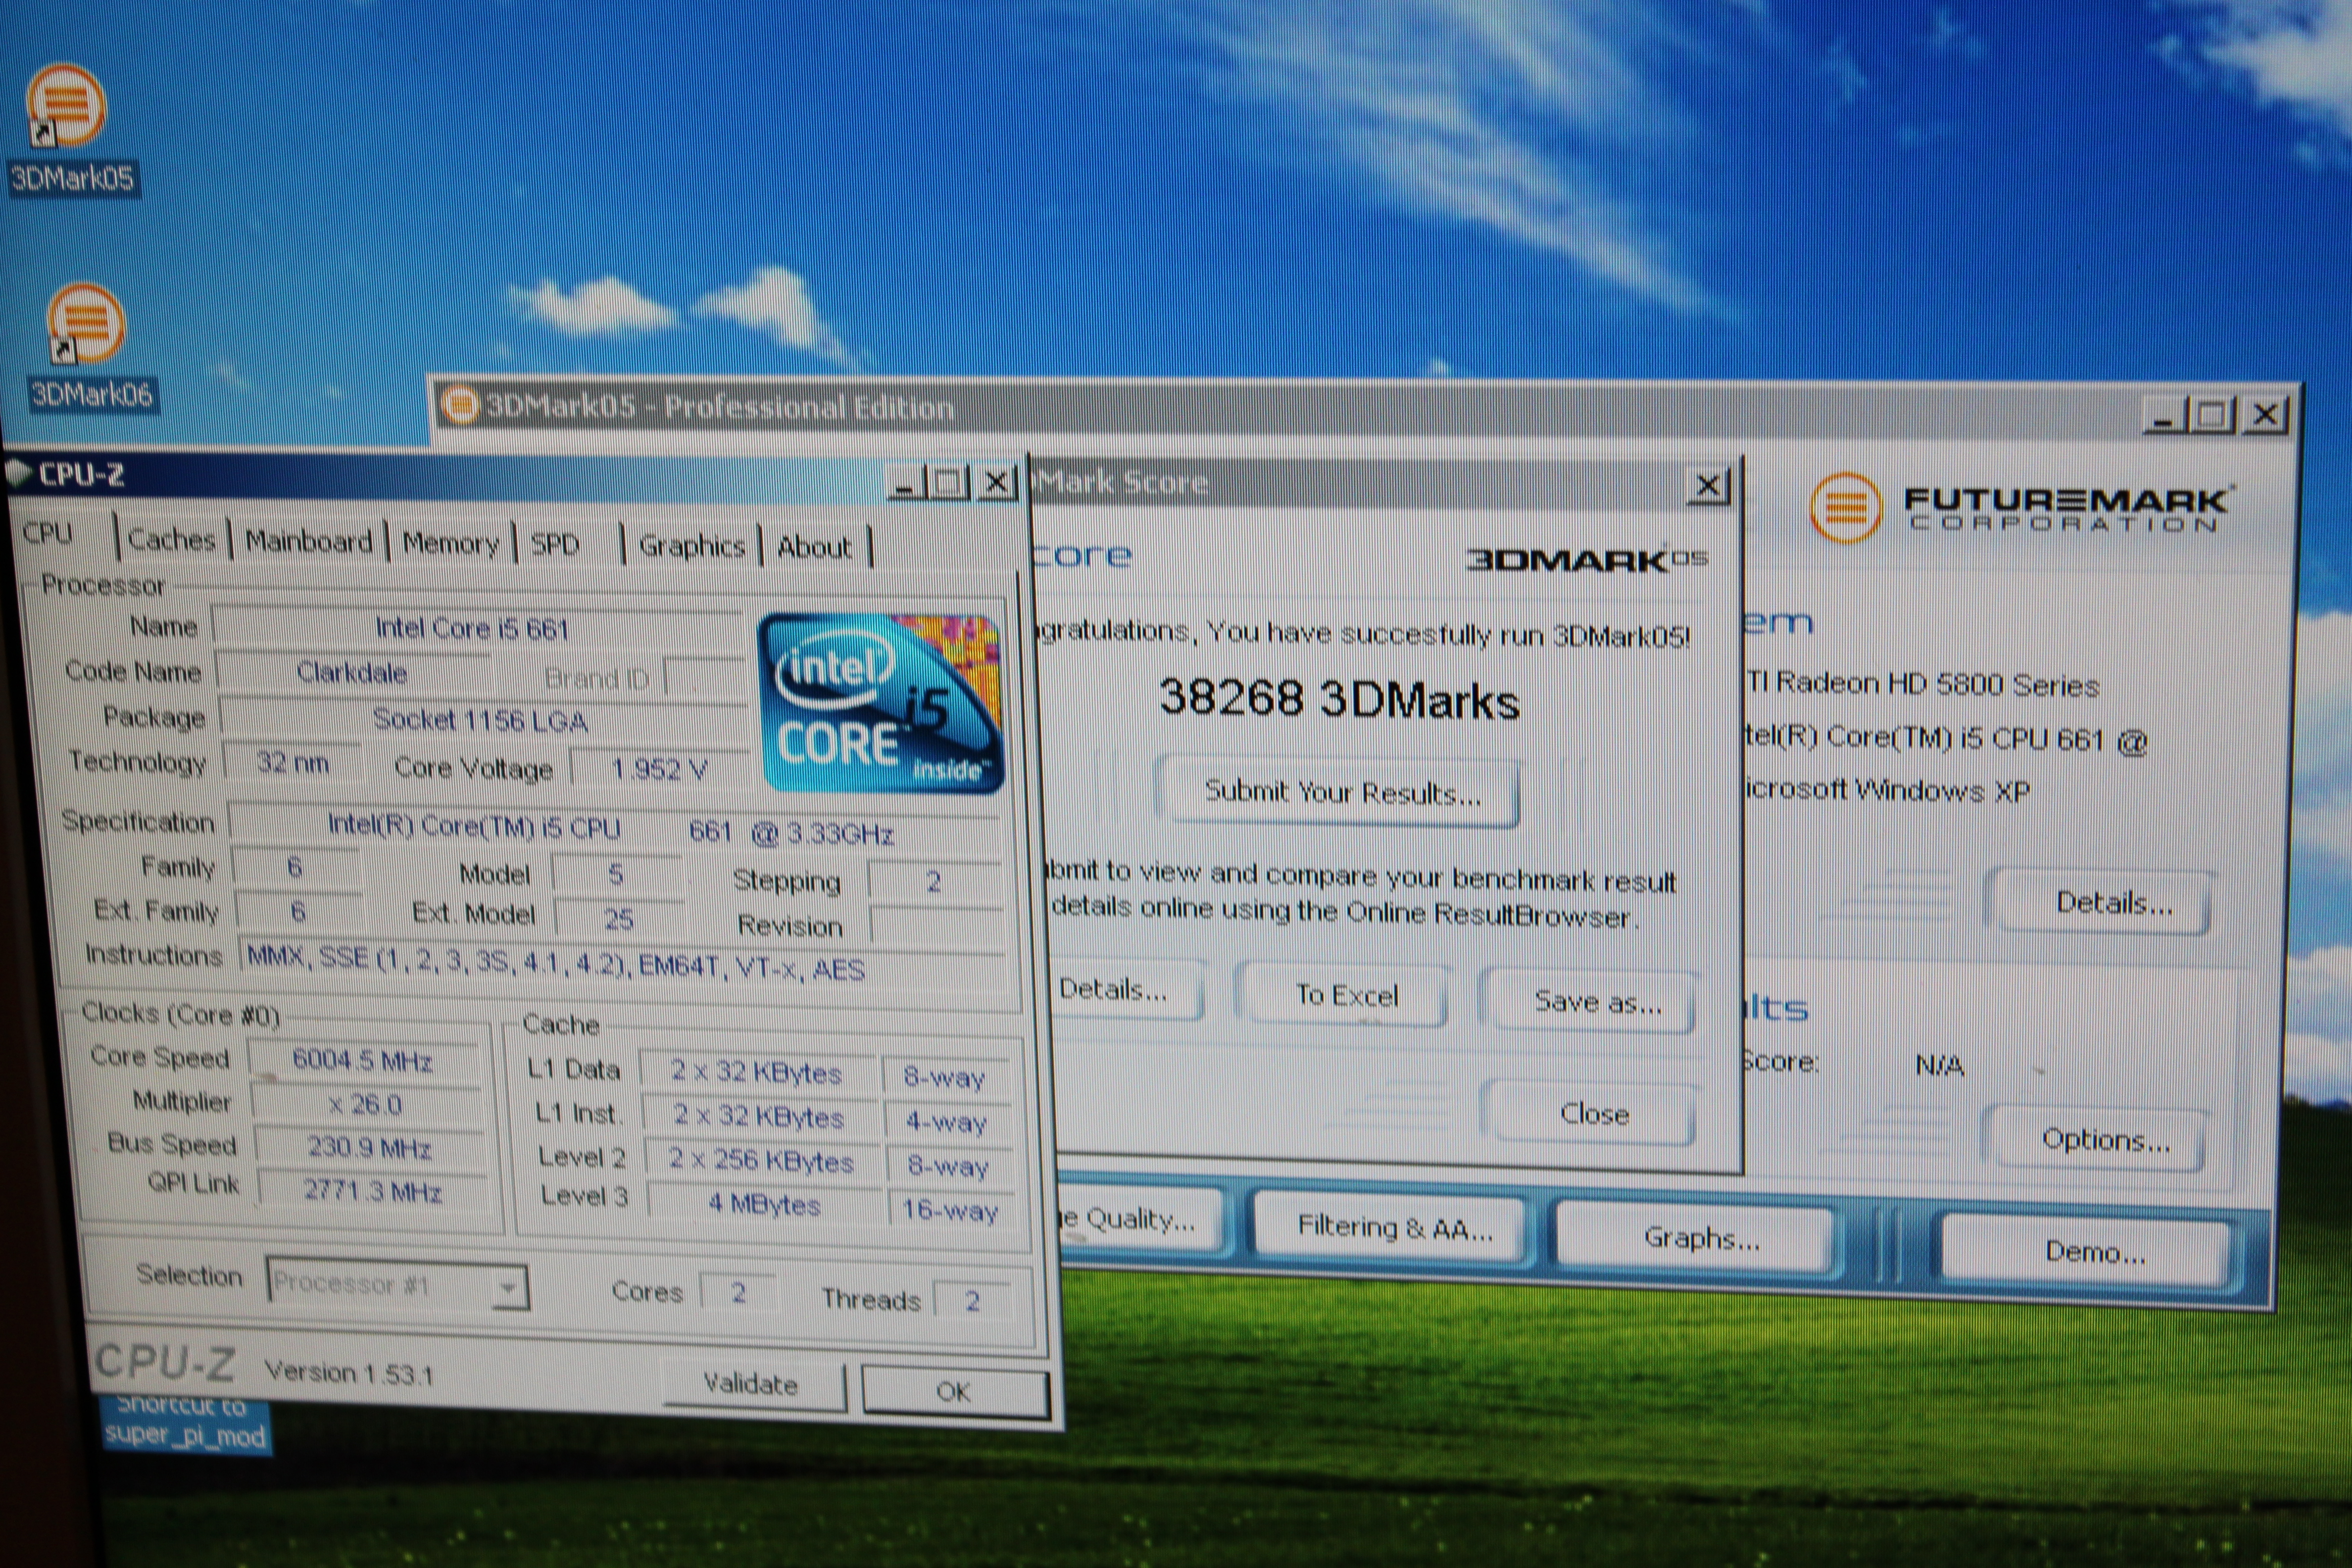Click the Ext. Model value 25
The image size is (2352, 1568).
[618, 919]
